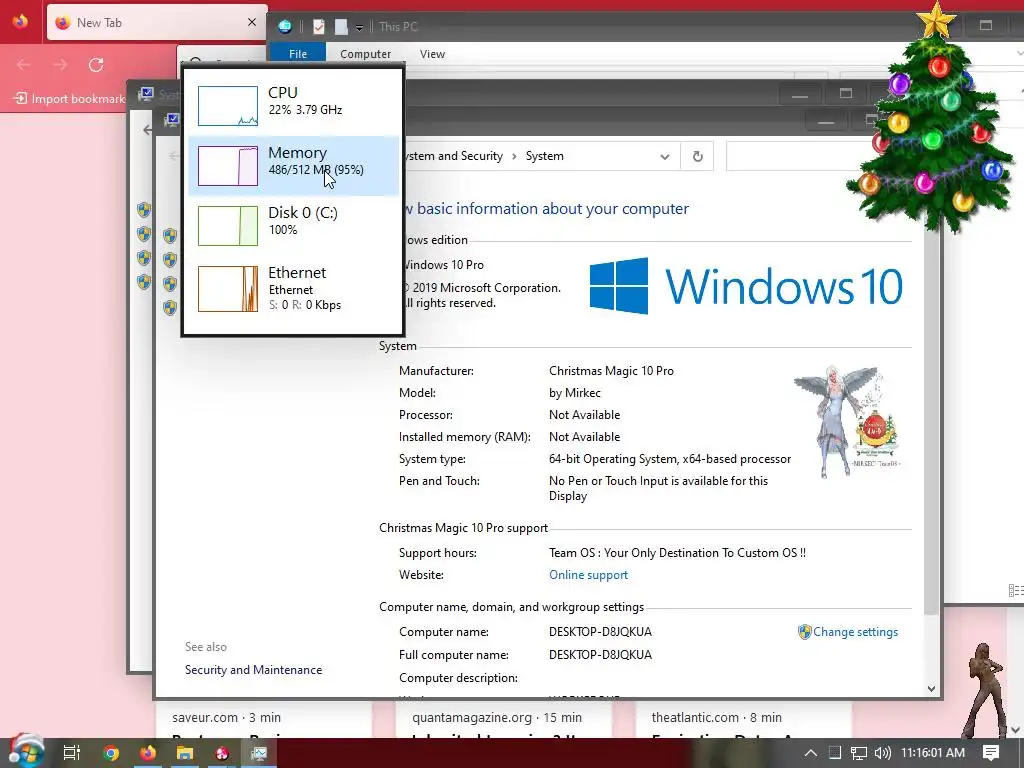Screen dimensions: 1024x768
Task: Click Import bookmarks in Firefox toolbar
Action: 69,99
